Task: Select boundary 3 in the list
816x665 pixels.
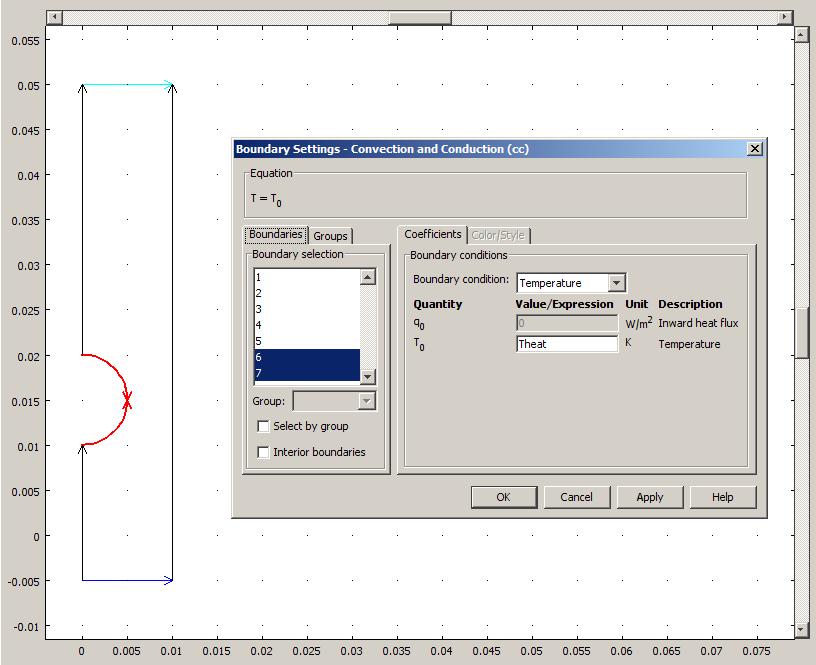Action: (307, 309)
